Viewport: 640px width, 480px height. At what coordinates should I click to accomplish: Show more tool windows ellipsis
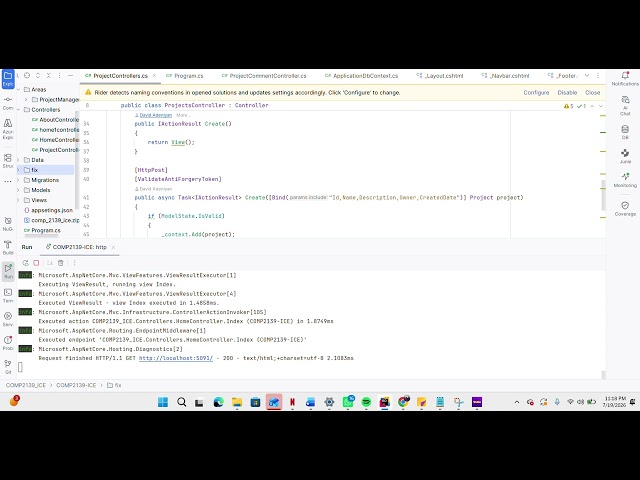8,181
